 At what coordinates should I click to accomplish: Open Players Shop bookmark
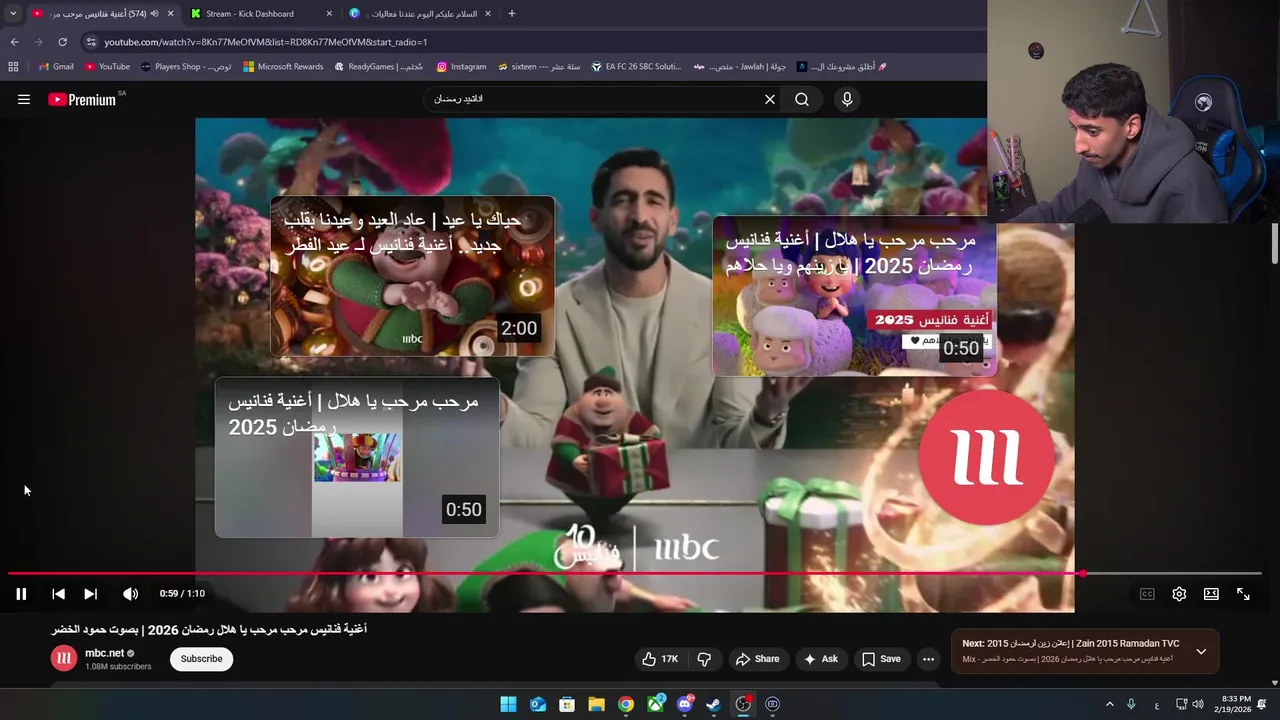pos(187,67)
